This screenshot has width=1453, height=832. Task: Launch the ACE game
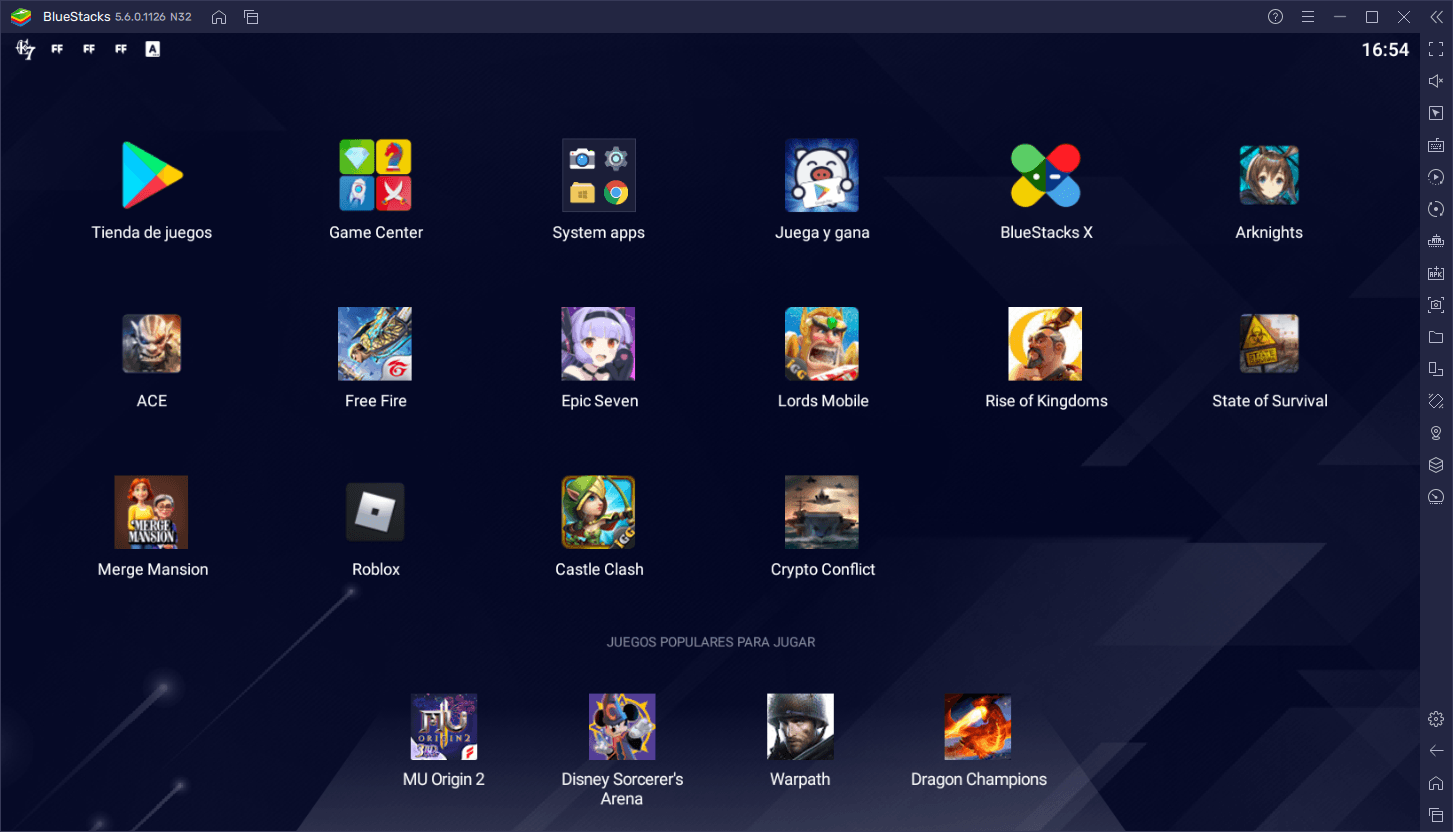pos(152,344)
